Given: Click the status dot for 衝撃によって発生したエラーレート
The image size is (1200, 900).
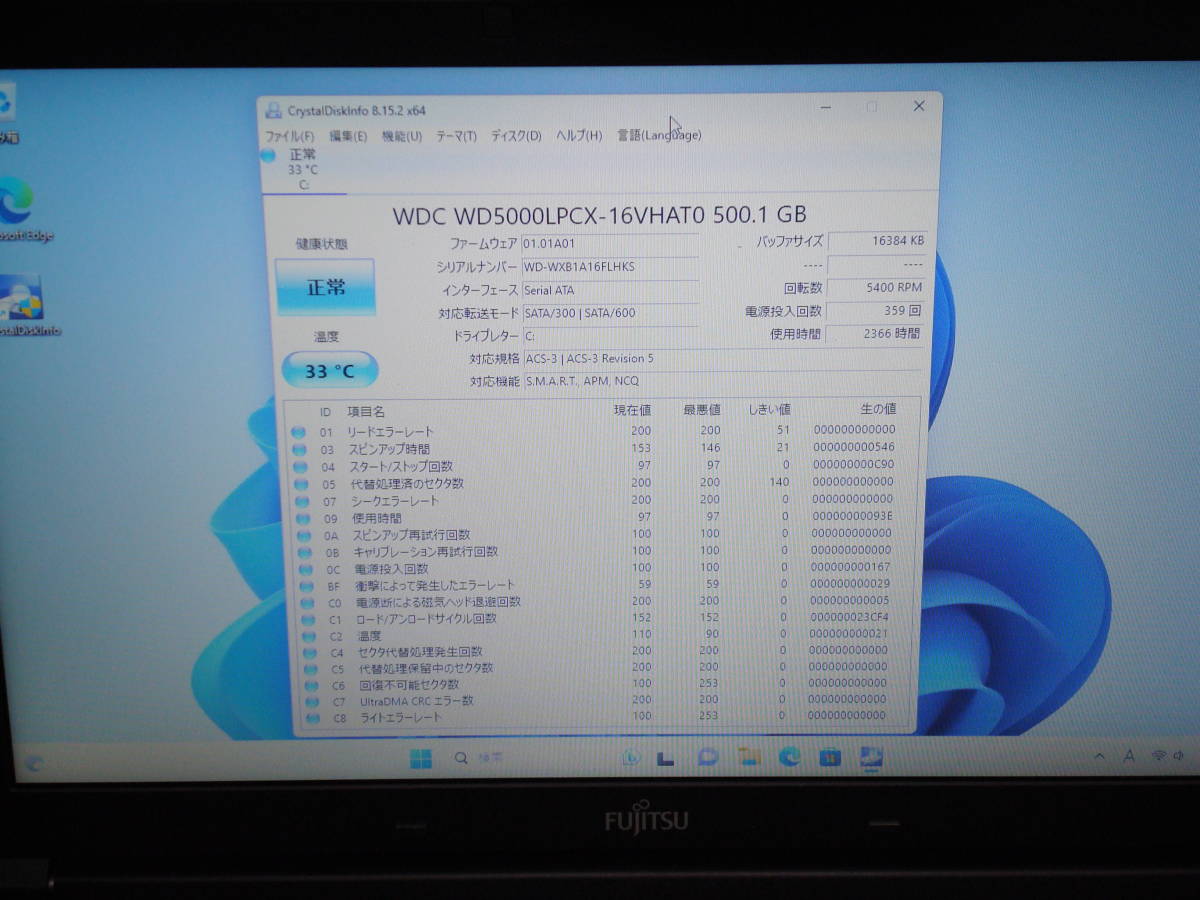Looking at the screenshot, I should click(x=307, y=586).
